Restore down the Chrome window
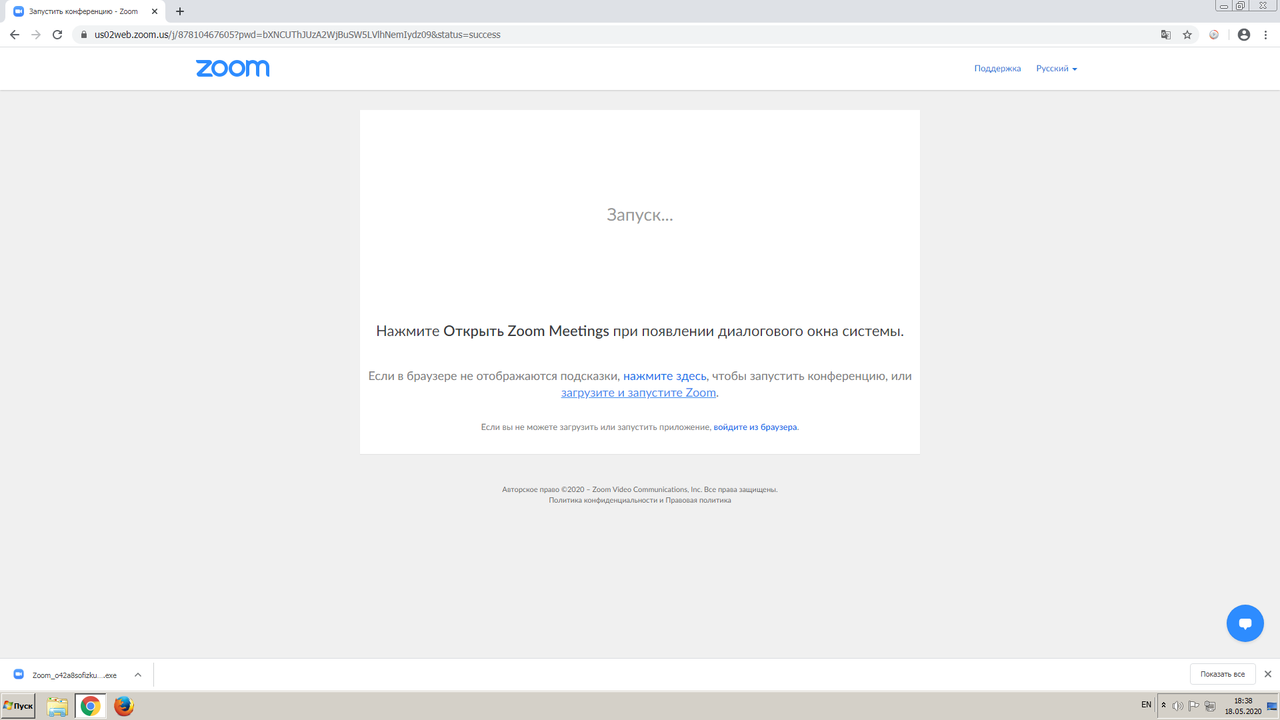Screen dimensions: 1280x720 click(x=1241, y=6)
